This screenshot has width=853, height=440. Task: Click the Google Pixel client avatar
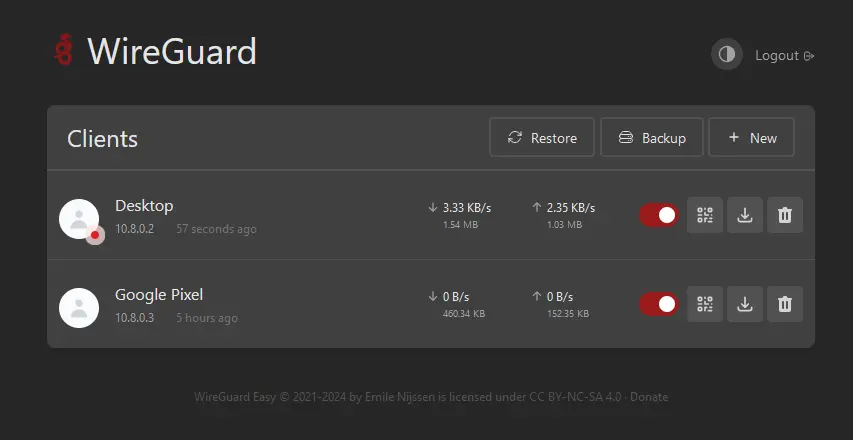click(79, 308)
